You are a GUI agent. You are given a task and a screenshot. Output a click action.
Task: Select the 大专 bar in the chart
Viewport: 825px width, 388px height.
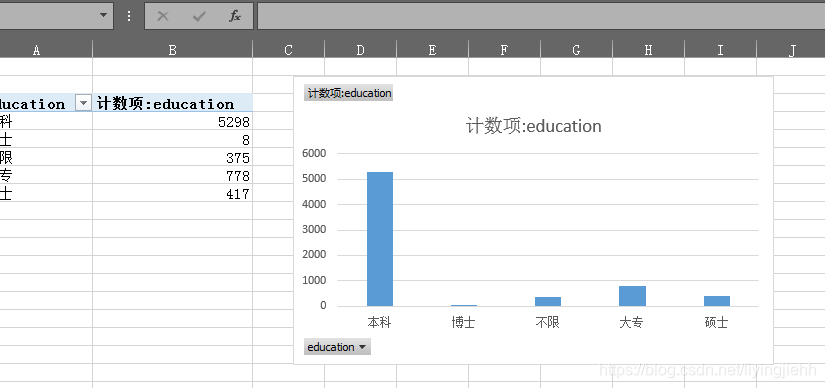click(632, 296)
